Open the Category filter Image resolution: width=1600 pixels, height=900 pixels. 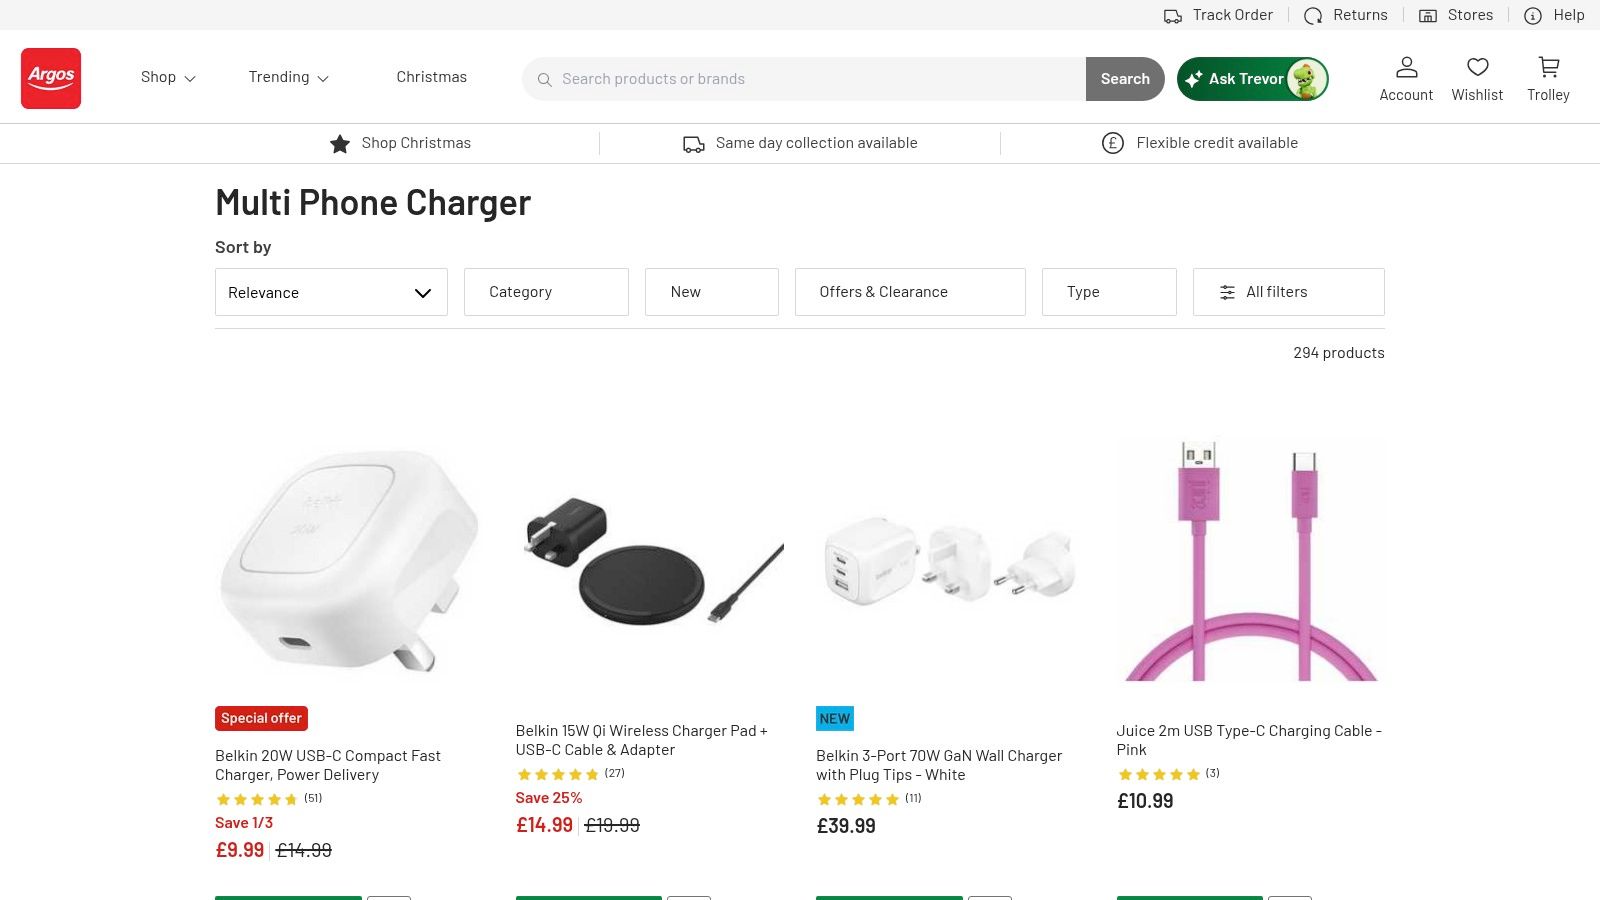[546, 292]
